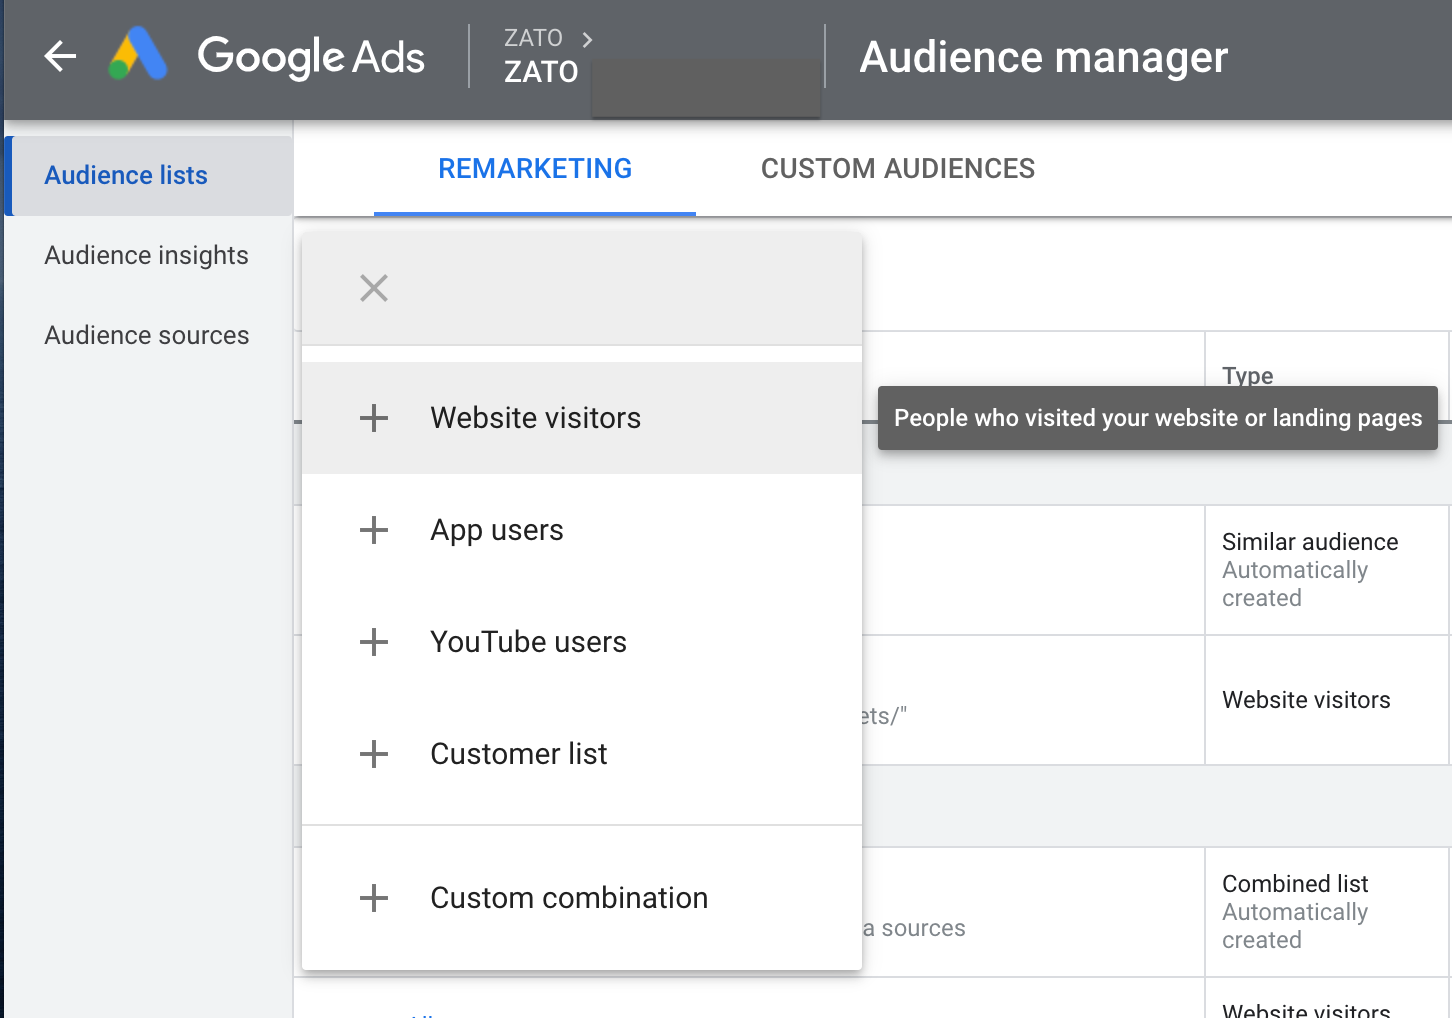Open Audience lists in the sidebar

coord(149,176)
